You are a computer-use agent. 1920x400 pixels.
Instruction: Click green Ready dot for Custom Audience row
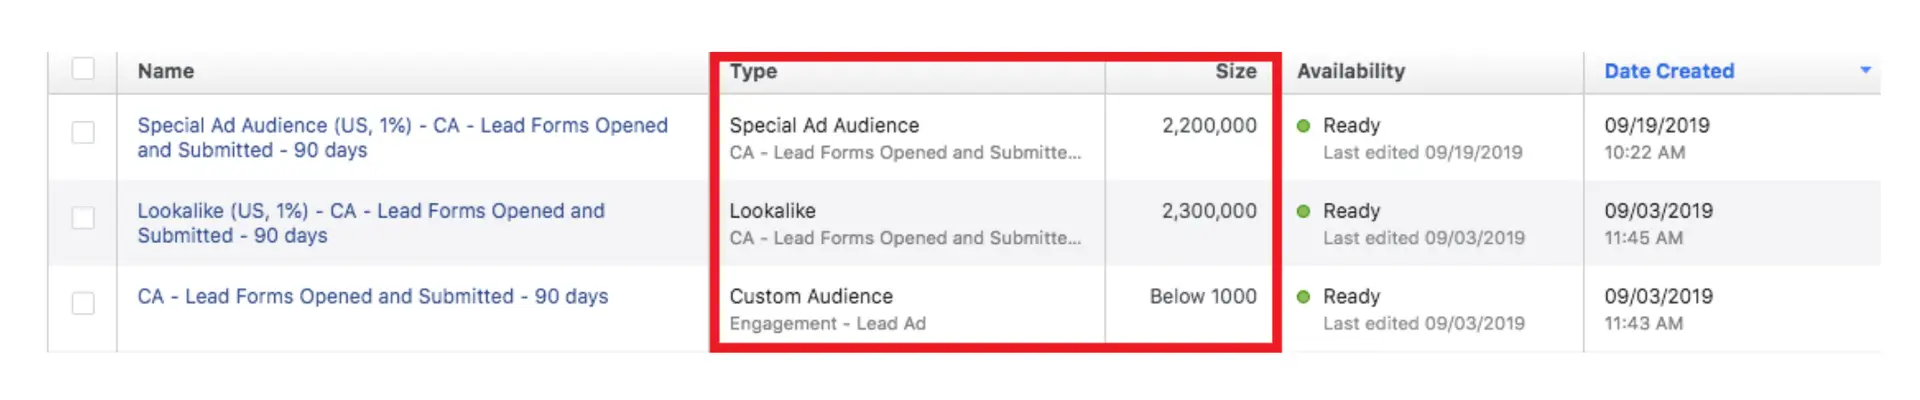pos(1303,297)
